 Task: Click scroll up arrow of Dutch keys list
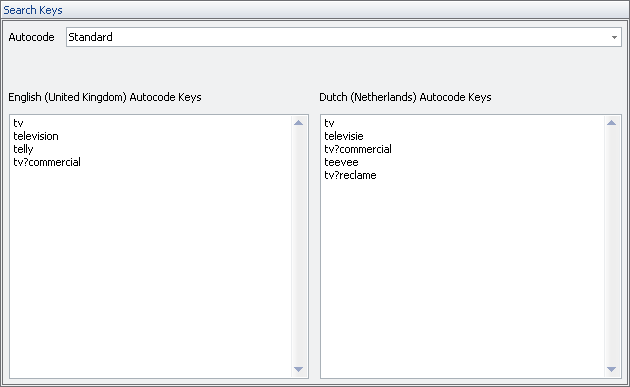pyautogui.click(x=612, y=123)
